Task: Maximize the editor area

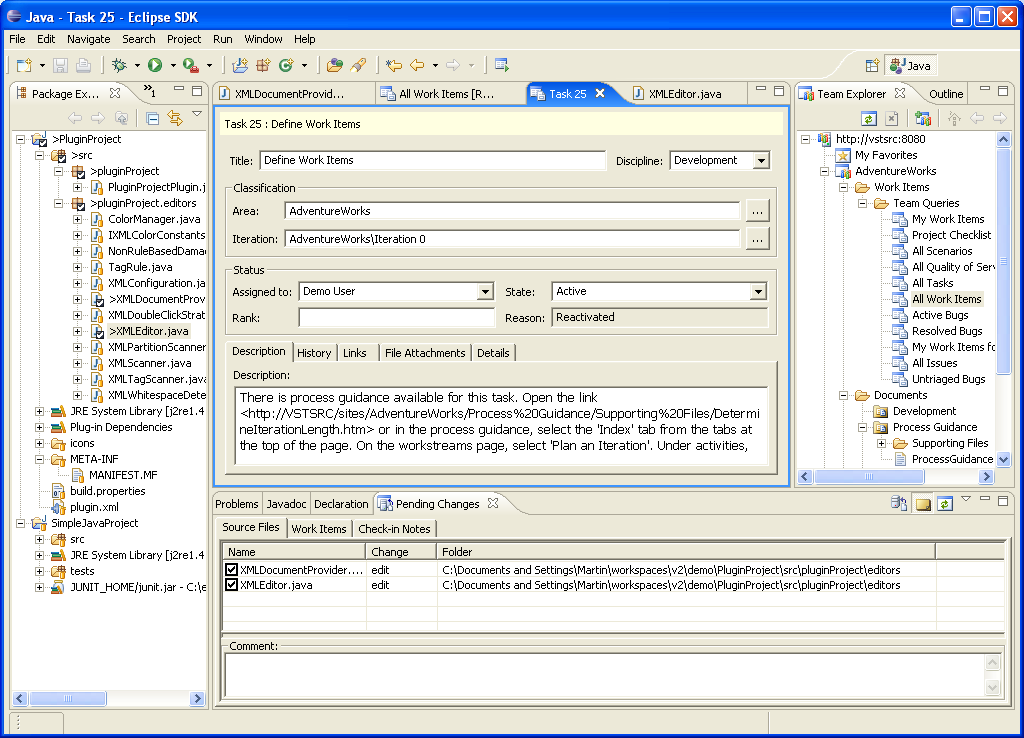Action: 778,91
